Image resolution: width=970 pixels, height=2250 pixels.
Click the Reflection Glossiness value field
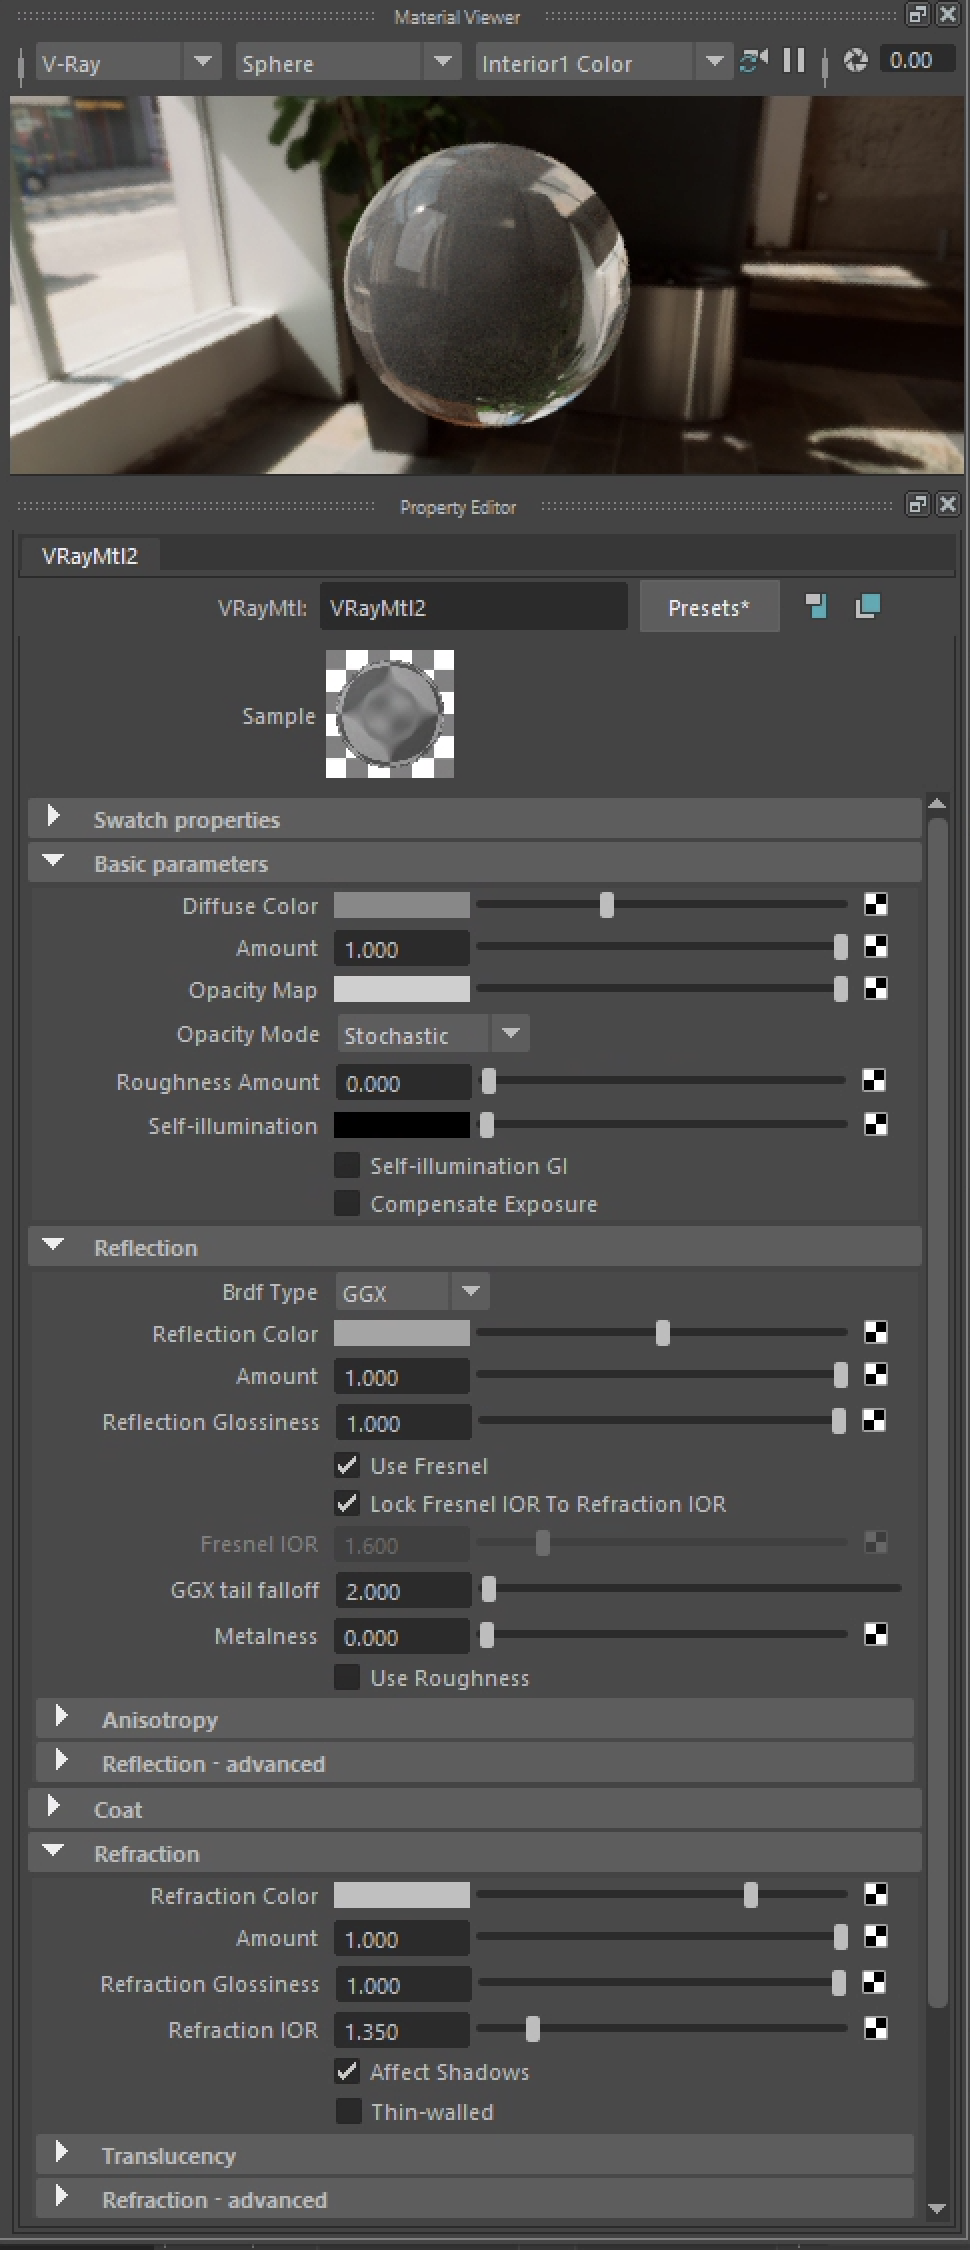pos(401,1423)
